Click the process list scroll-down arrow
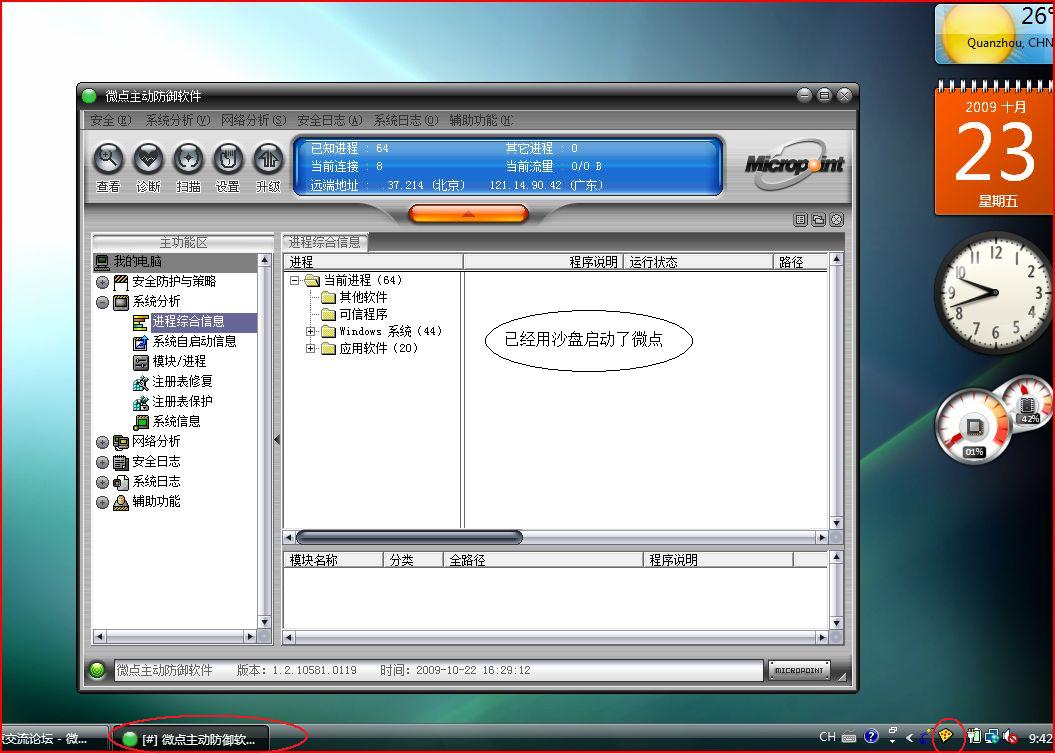Viewport: 1055px width, 753px height. tap(836, 523)
